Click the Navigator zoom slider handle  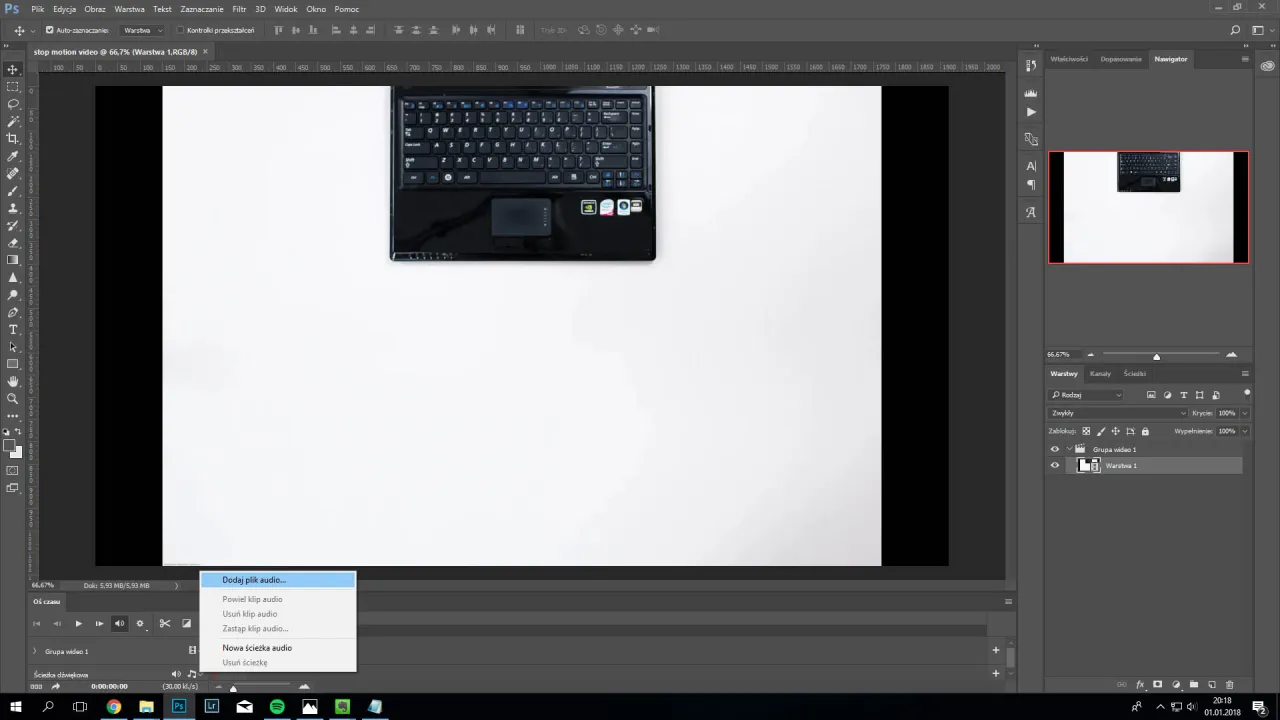[x=1157, y=356]
